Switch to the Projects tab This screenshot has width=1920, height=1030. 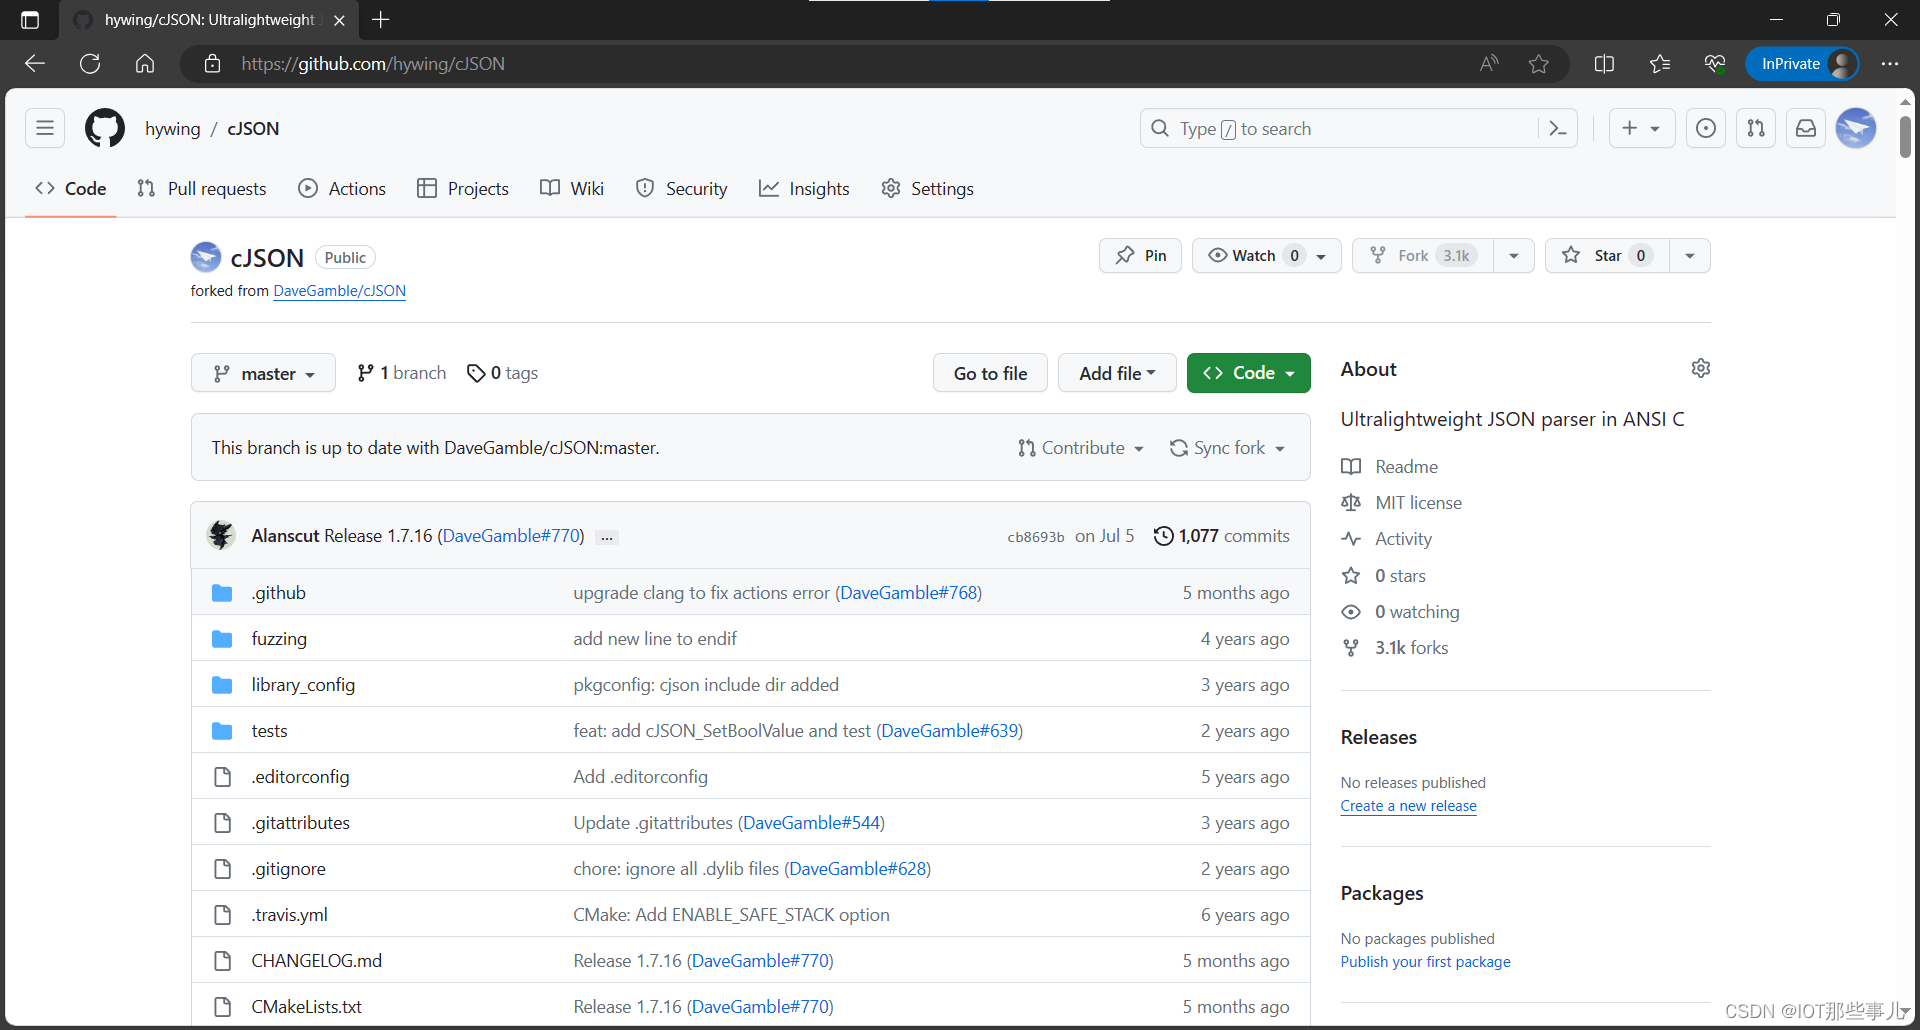pyautogui.click(x=463, y=189)
